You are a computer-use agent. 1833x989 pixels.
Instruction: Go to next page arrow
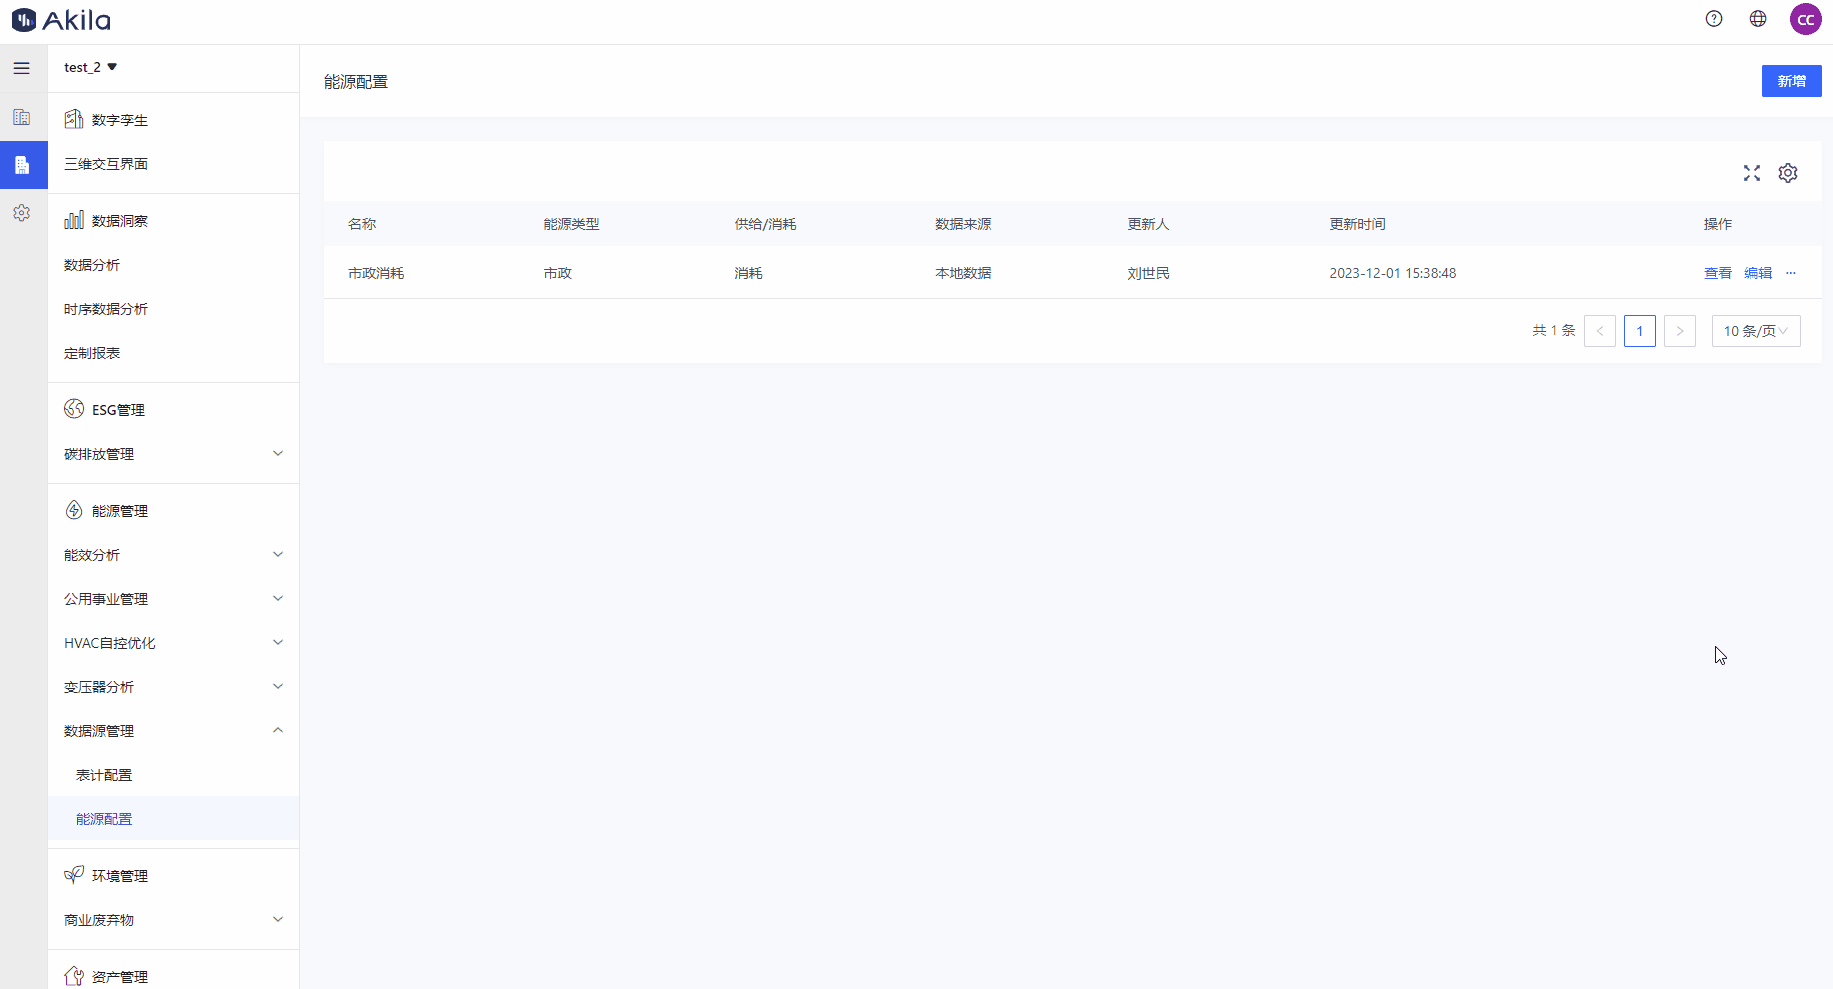pos(1680,331)
